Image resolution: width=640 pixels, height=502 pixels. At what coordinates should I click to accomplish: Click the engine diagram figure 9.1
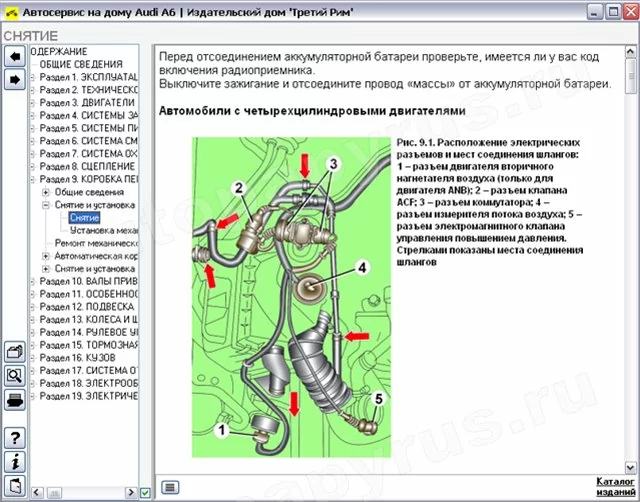click(291, 297)
